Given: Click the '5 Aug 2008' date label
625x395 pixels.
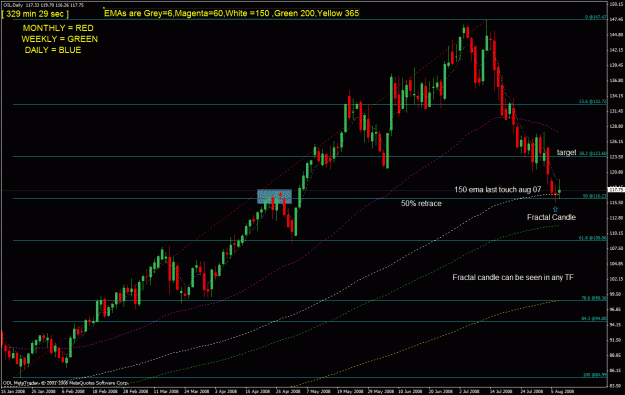Looking at the screenshot, I should pyautogui.click(x=563, y=391).
